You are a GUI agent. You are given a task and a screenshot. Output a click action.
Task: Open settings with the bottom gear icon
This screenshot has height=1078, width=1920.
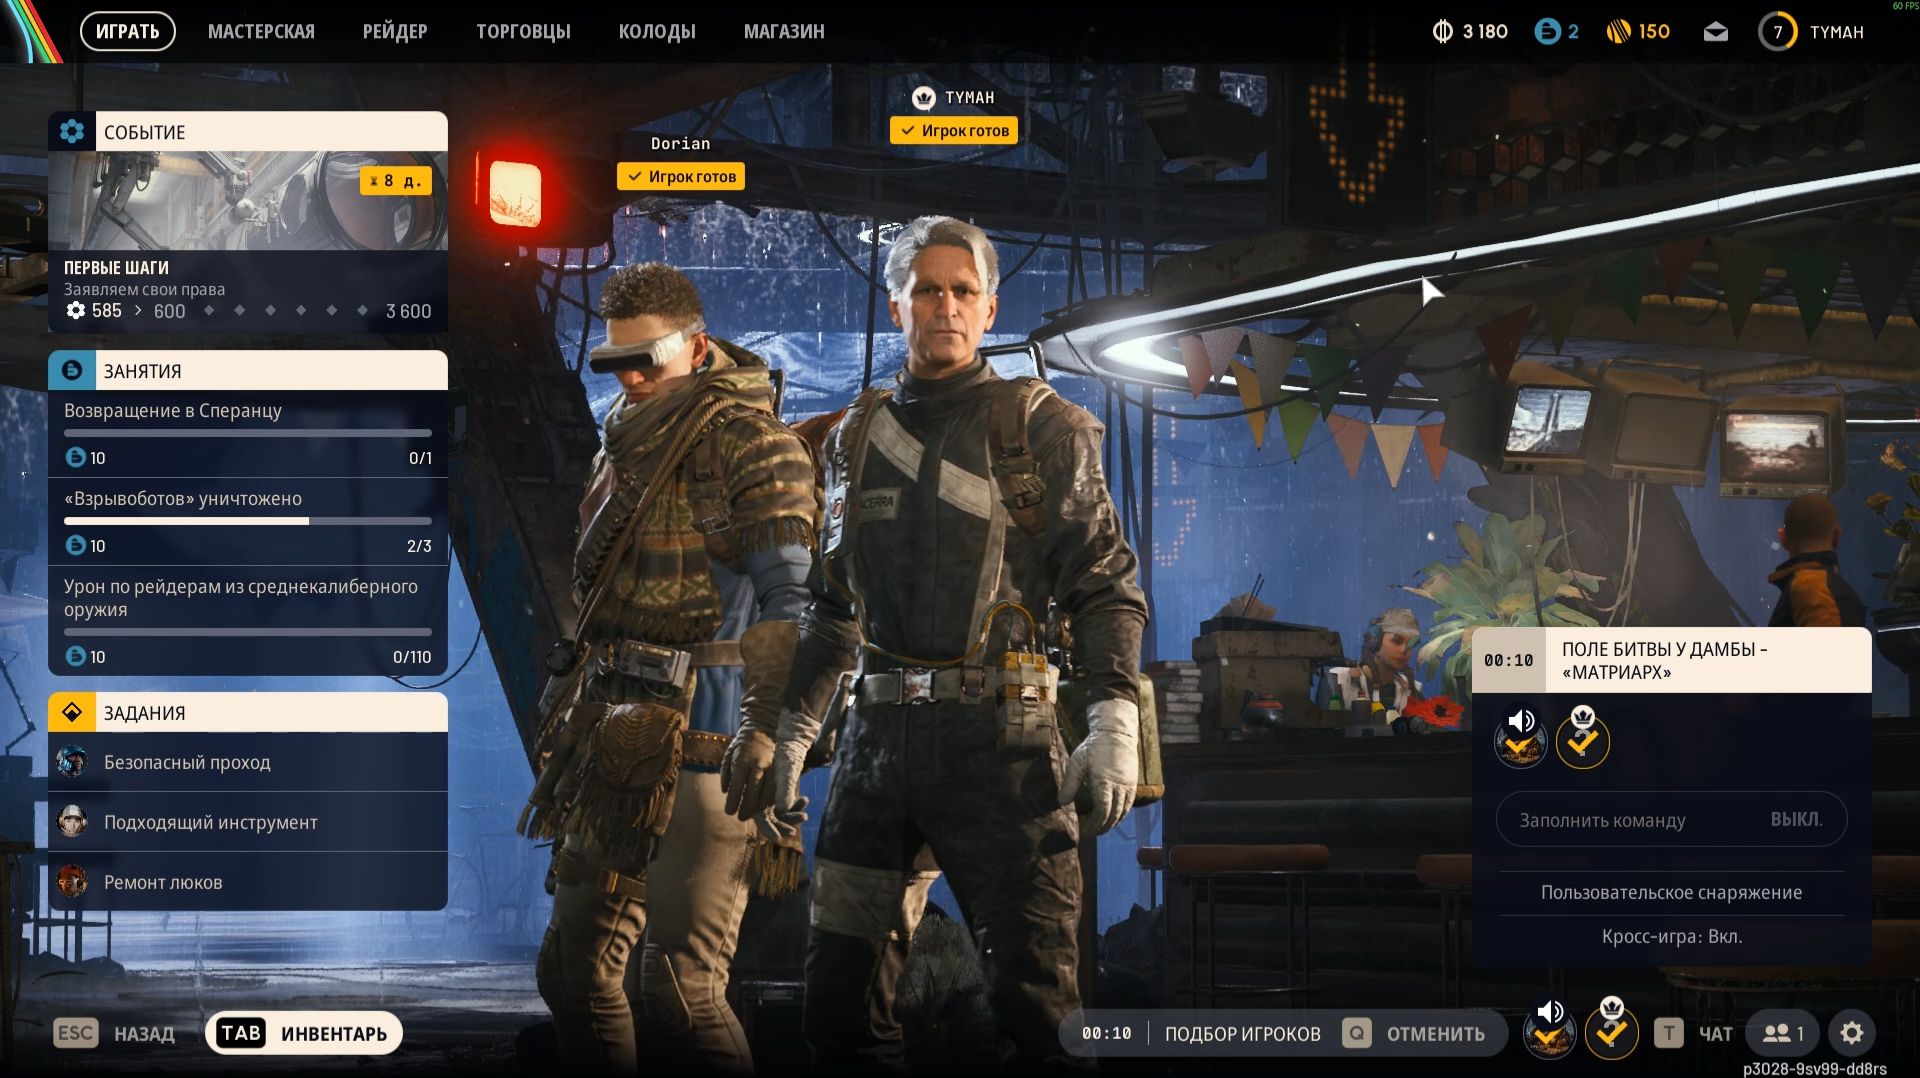pos(1852,1033)
